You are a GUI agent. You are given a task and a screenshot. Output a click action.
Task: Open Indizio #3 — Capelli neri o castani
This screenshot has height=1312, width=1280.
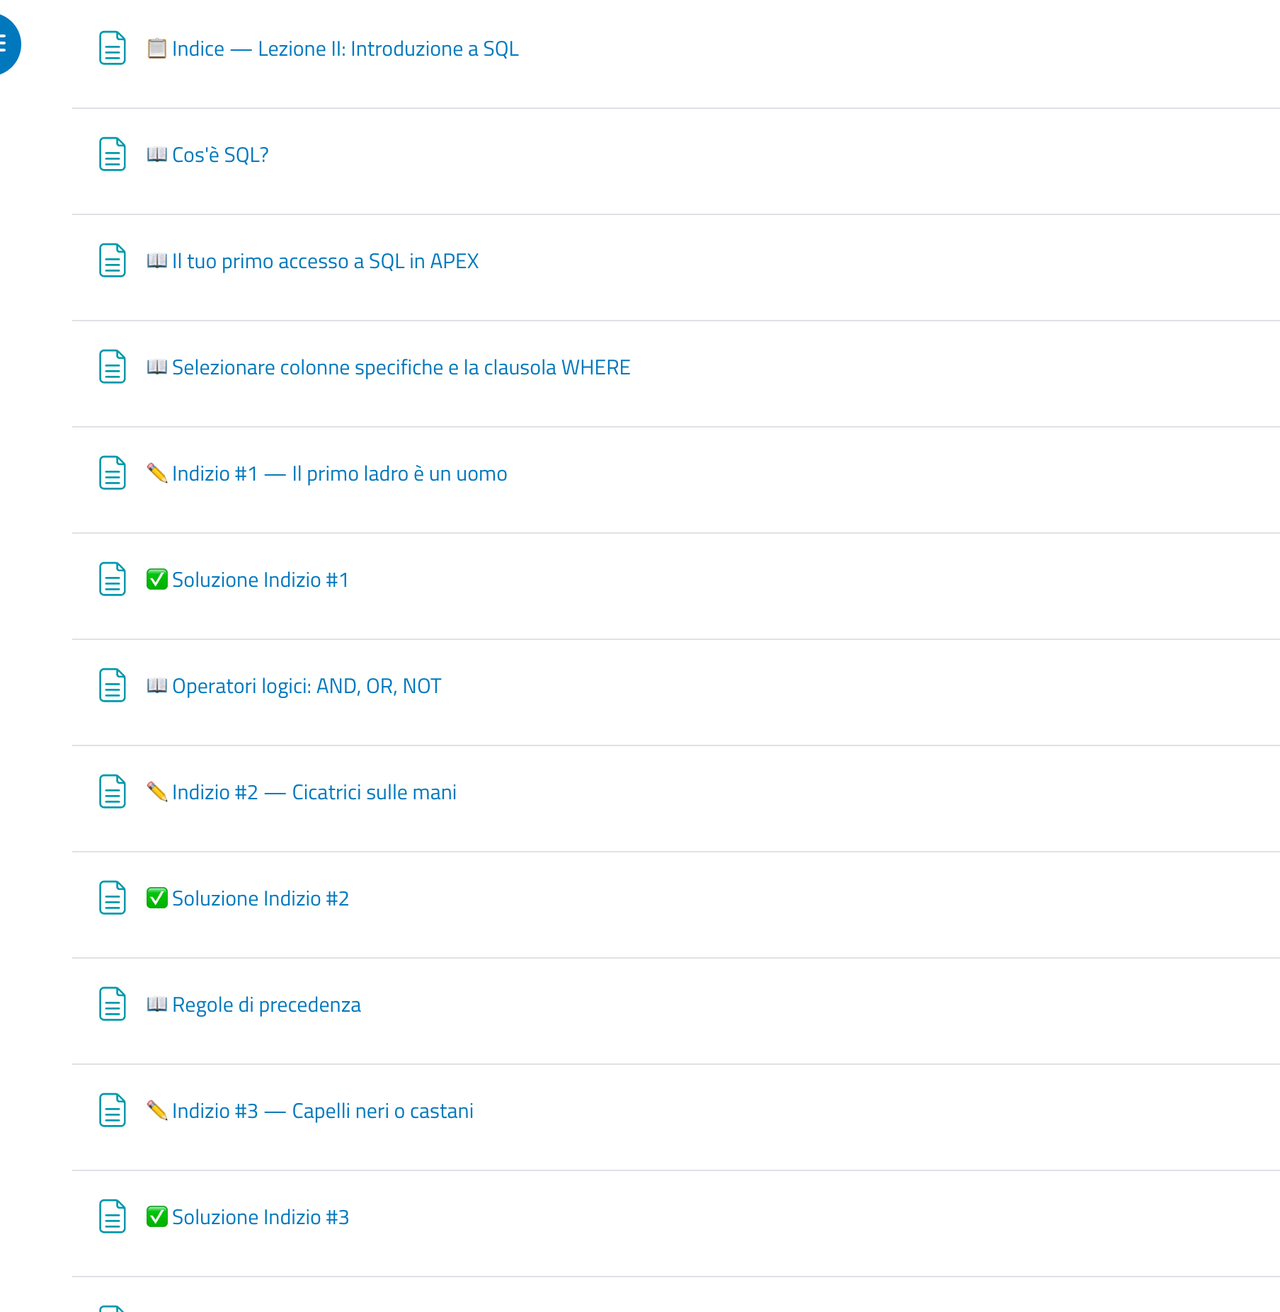pyautogui.click(x=310, y=1111)
